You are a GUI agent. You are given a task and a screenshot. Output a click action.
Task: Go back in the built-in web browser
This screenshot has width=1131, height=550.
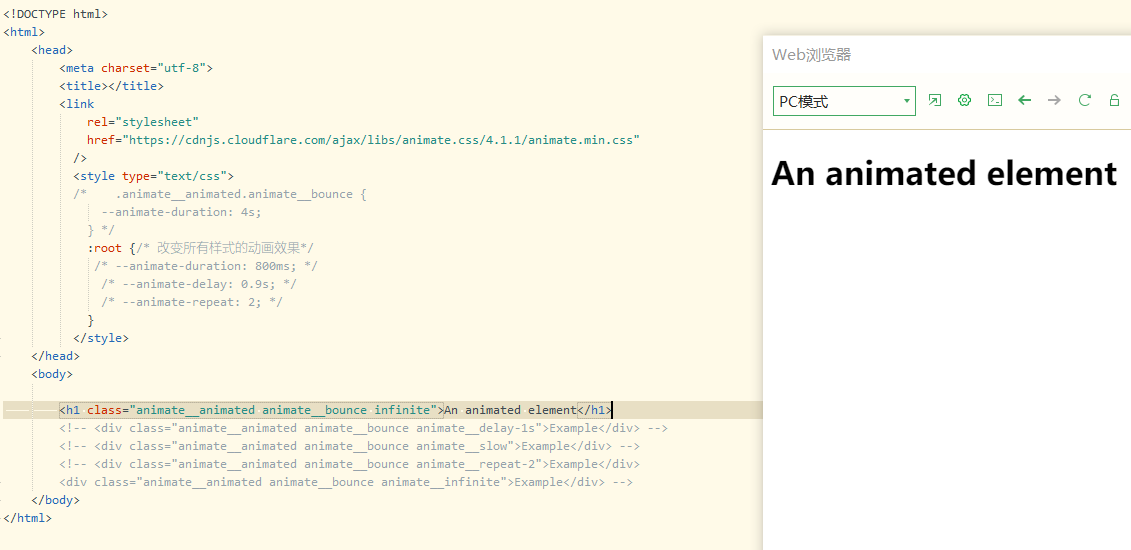(x=1024, y=100)
